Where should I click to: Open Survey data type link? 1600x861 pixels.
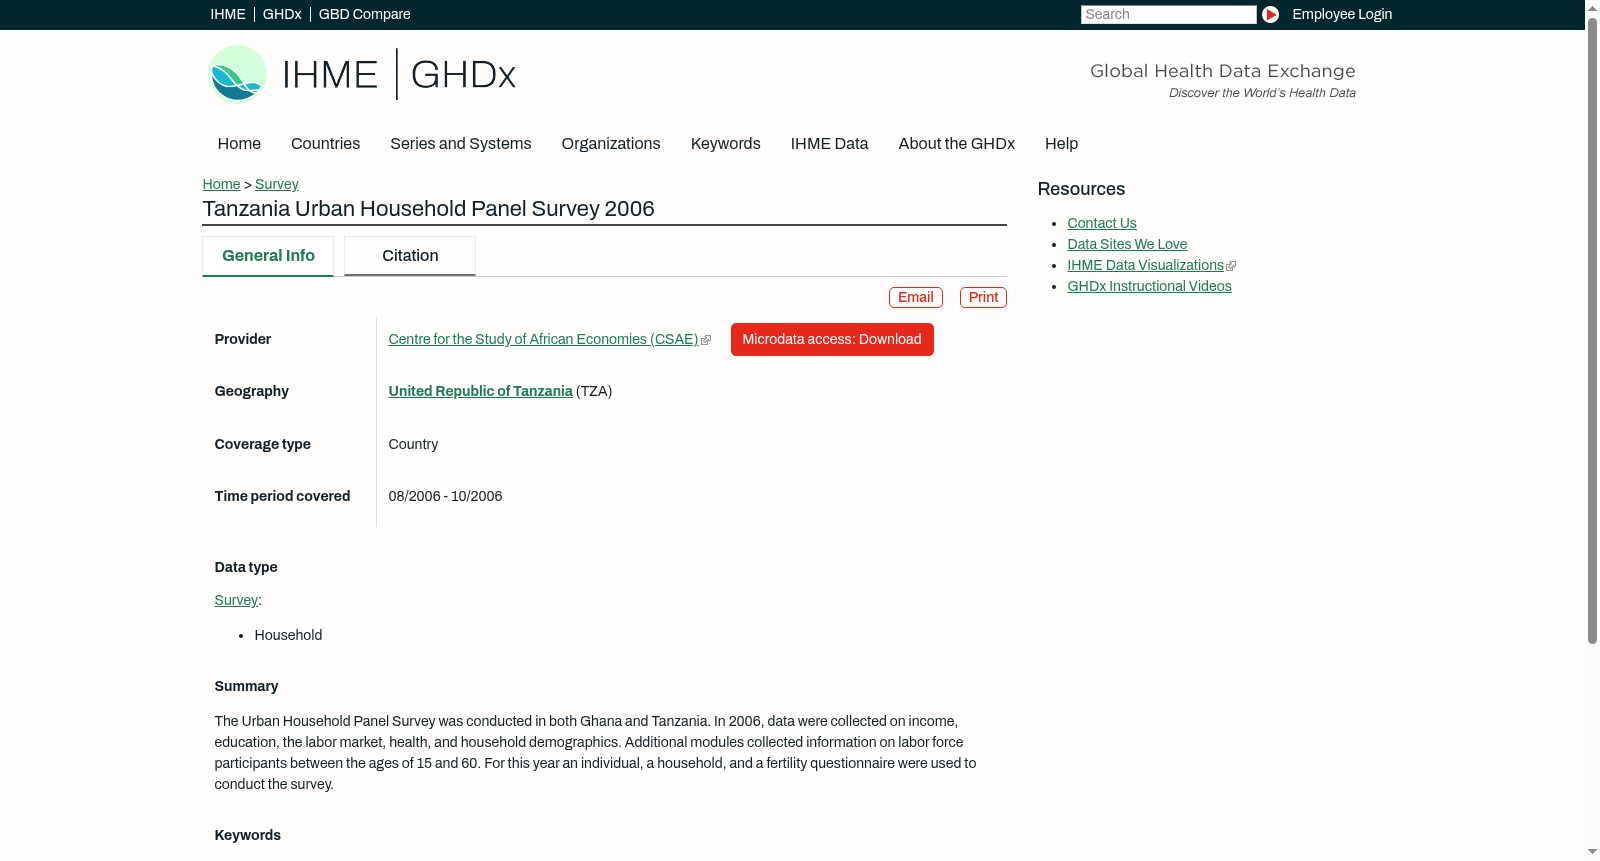coord(236,601)
